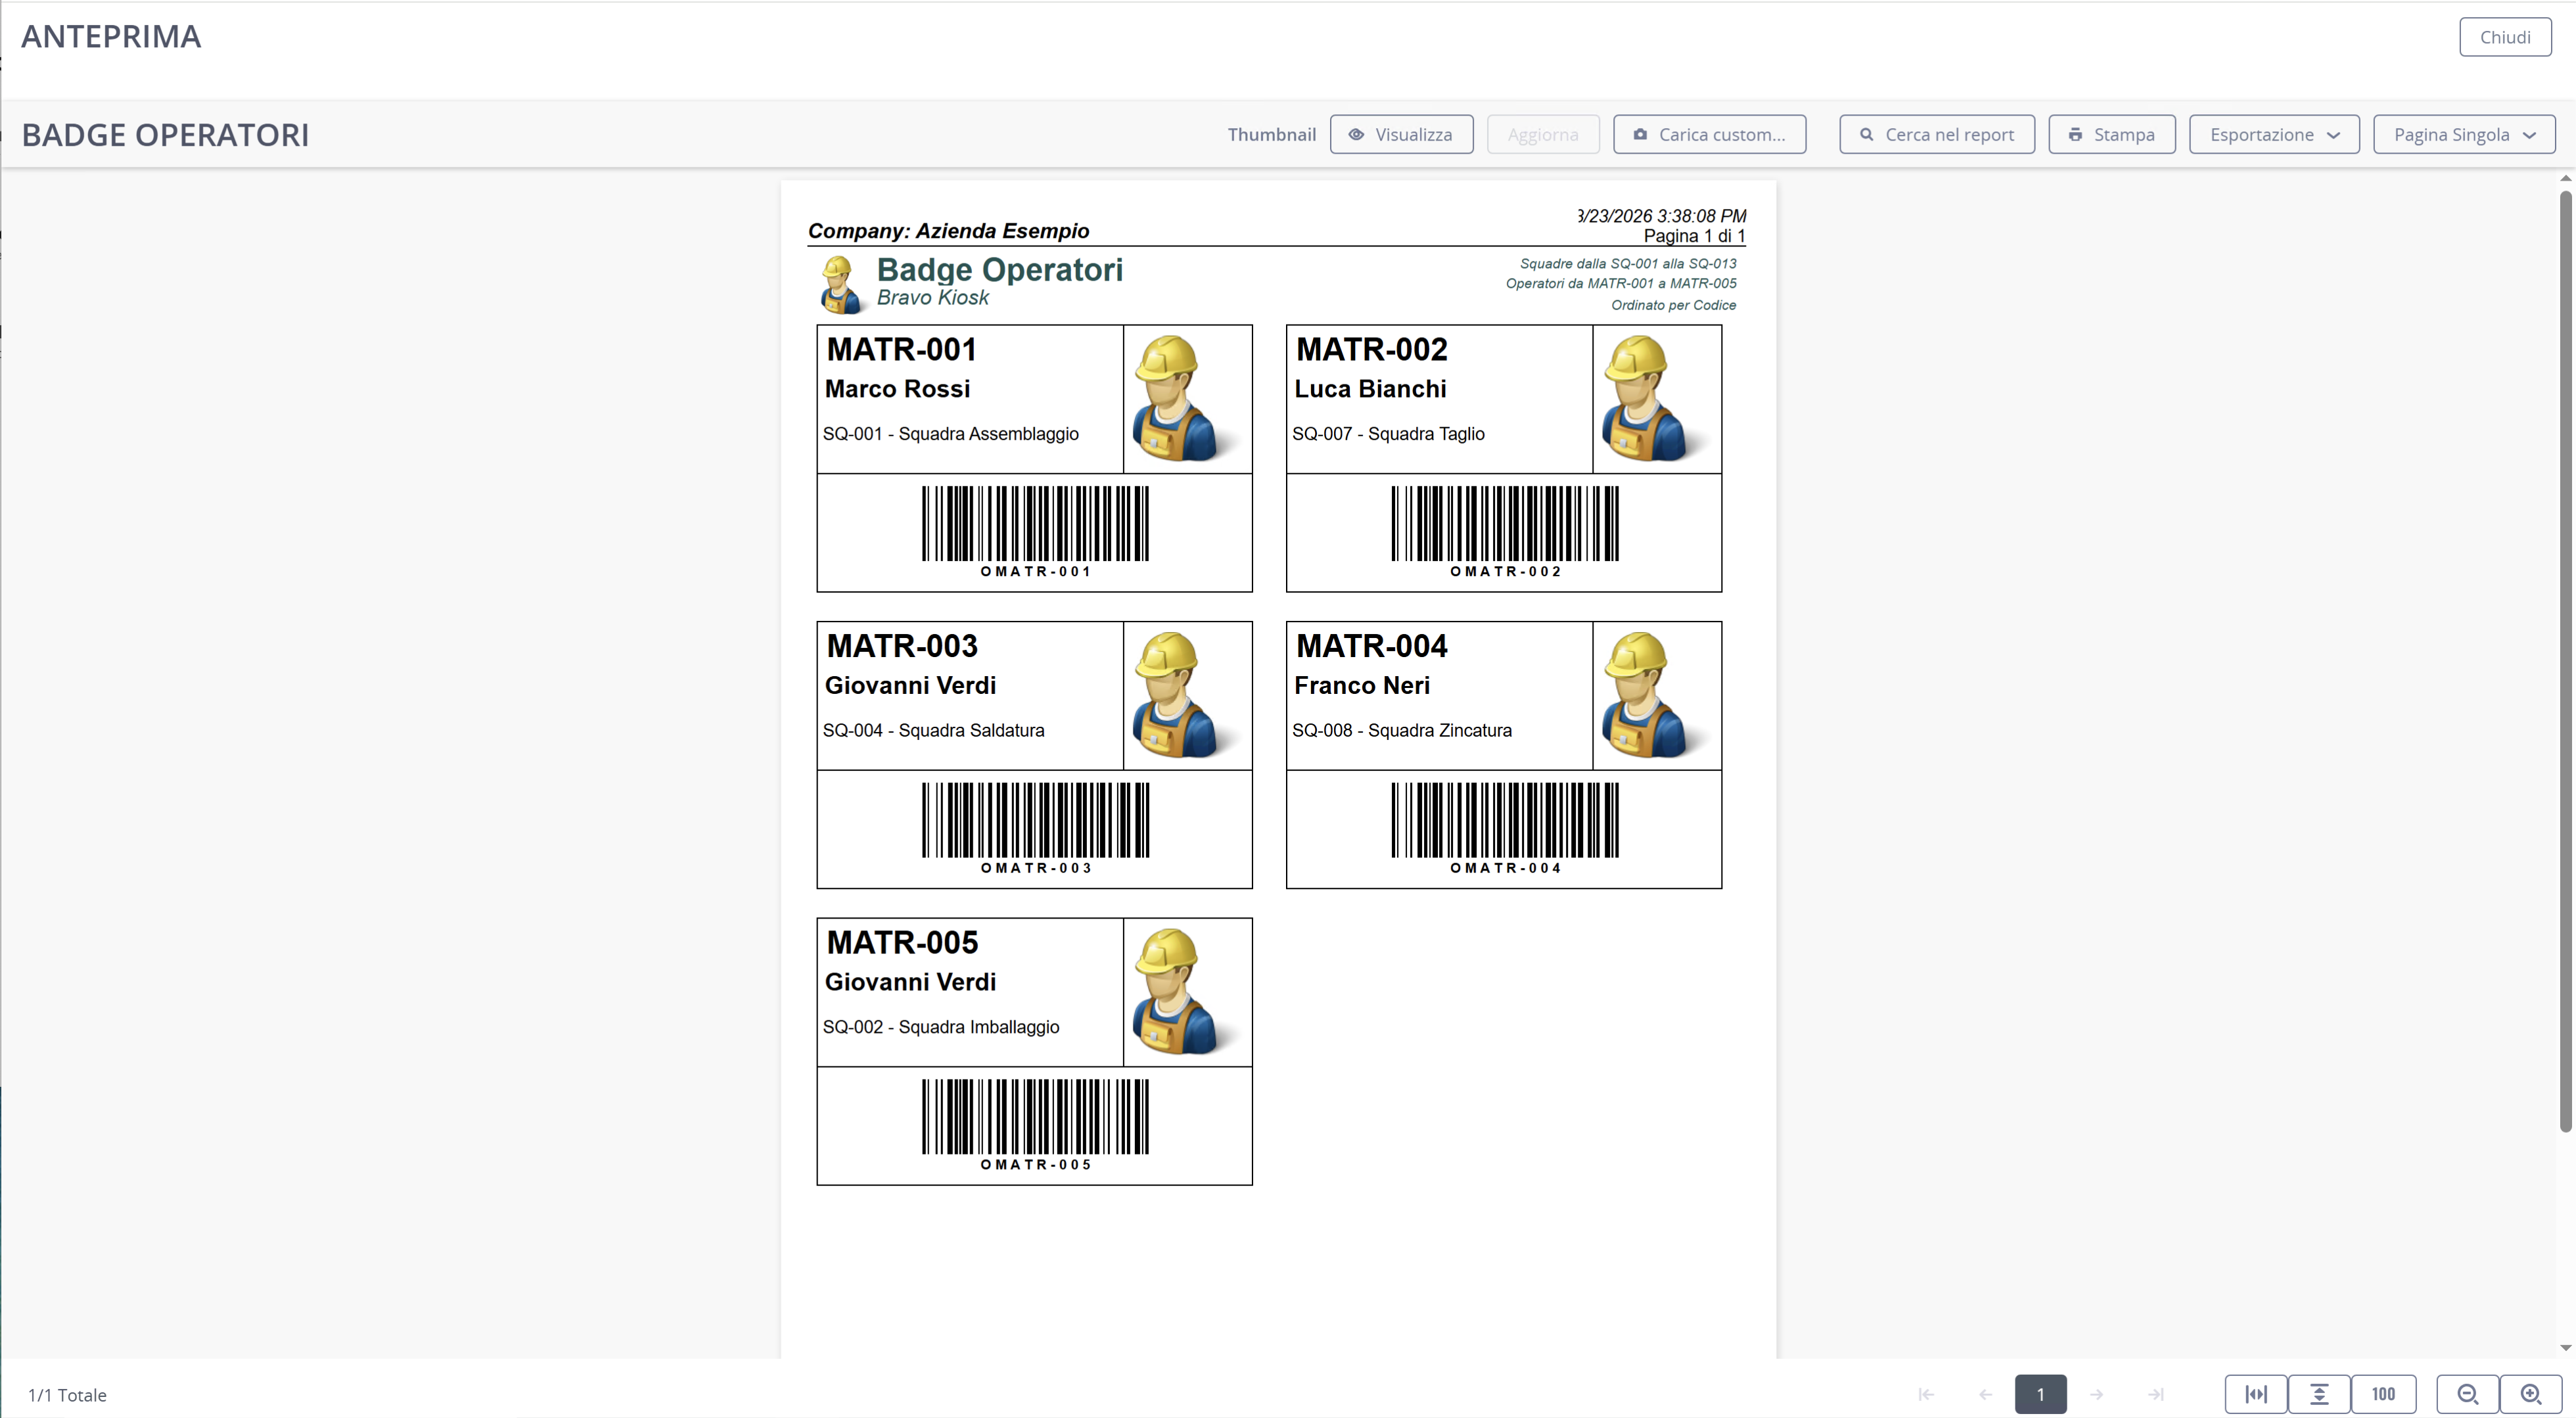Click the Company: Azienda Esempio header text
This screenshot has height=1418, width=2576.
pos(948,231)
